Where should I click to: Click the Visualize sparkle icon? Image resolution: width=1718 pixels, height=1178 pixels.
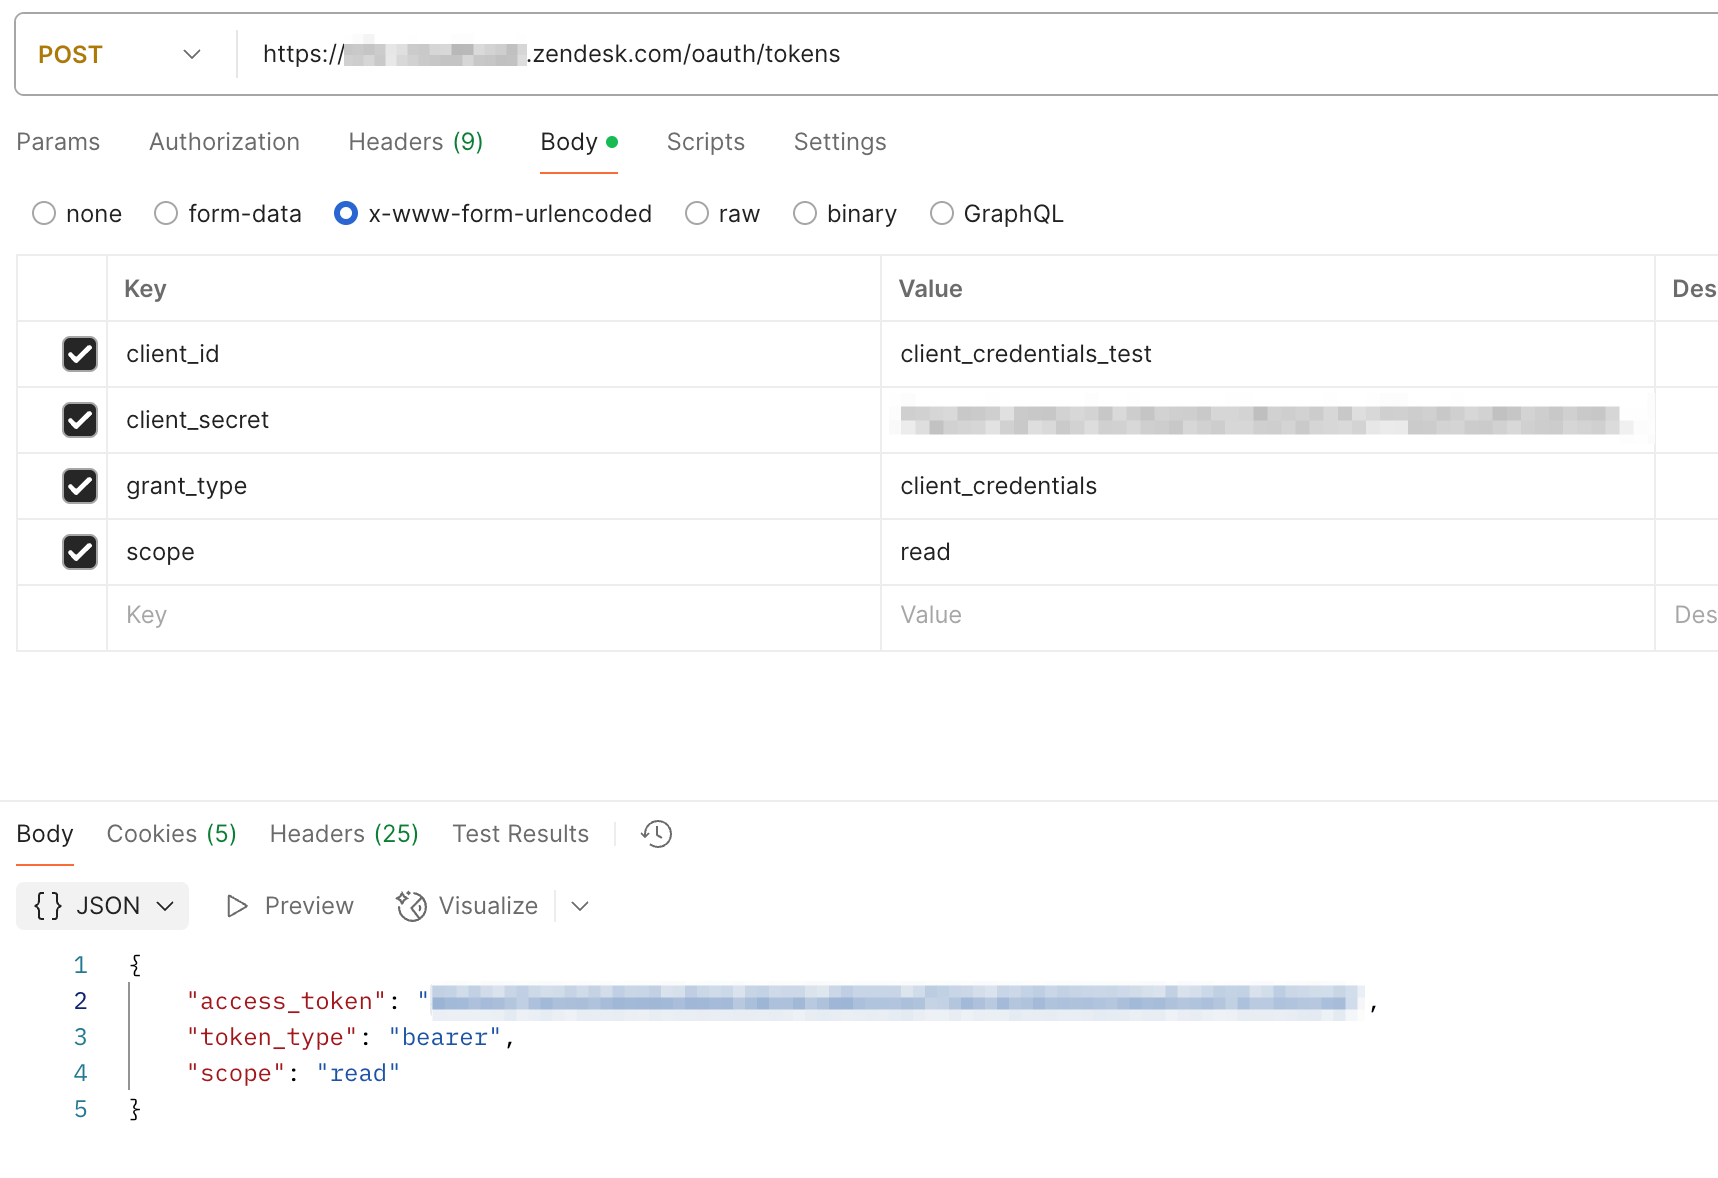point(411,906)
